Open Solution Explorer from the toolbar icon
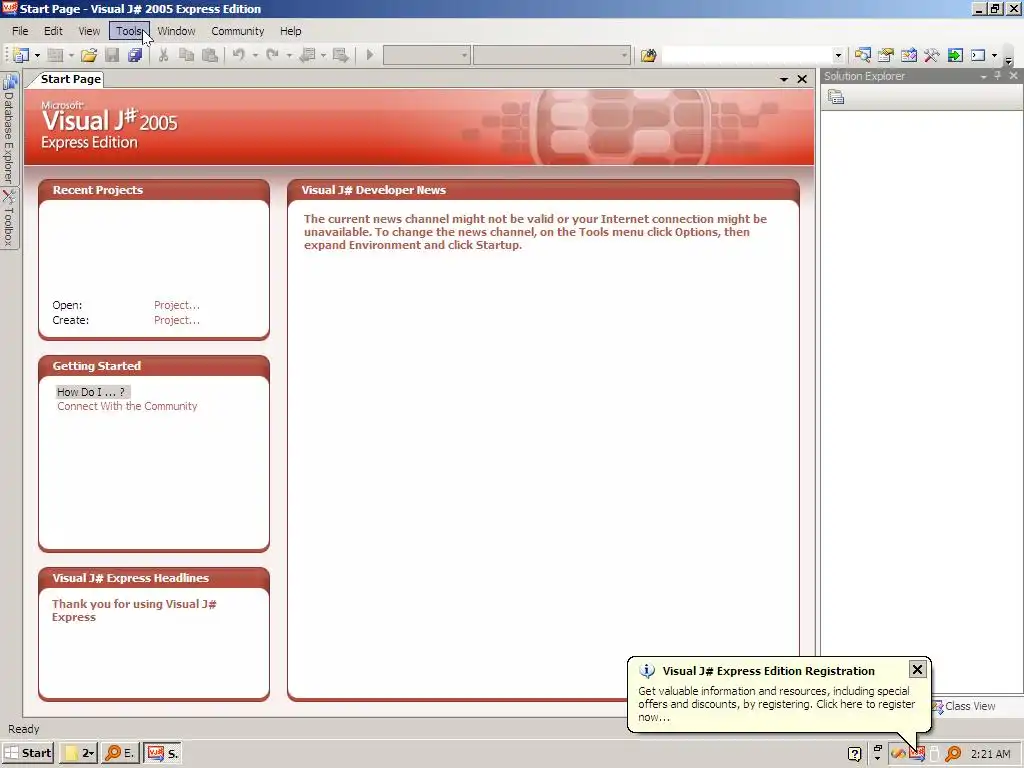Image resolution: width=1024 pixels, height=768 pixels. coord(863,56)
